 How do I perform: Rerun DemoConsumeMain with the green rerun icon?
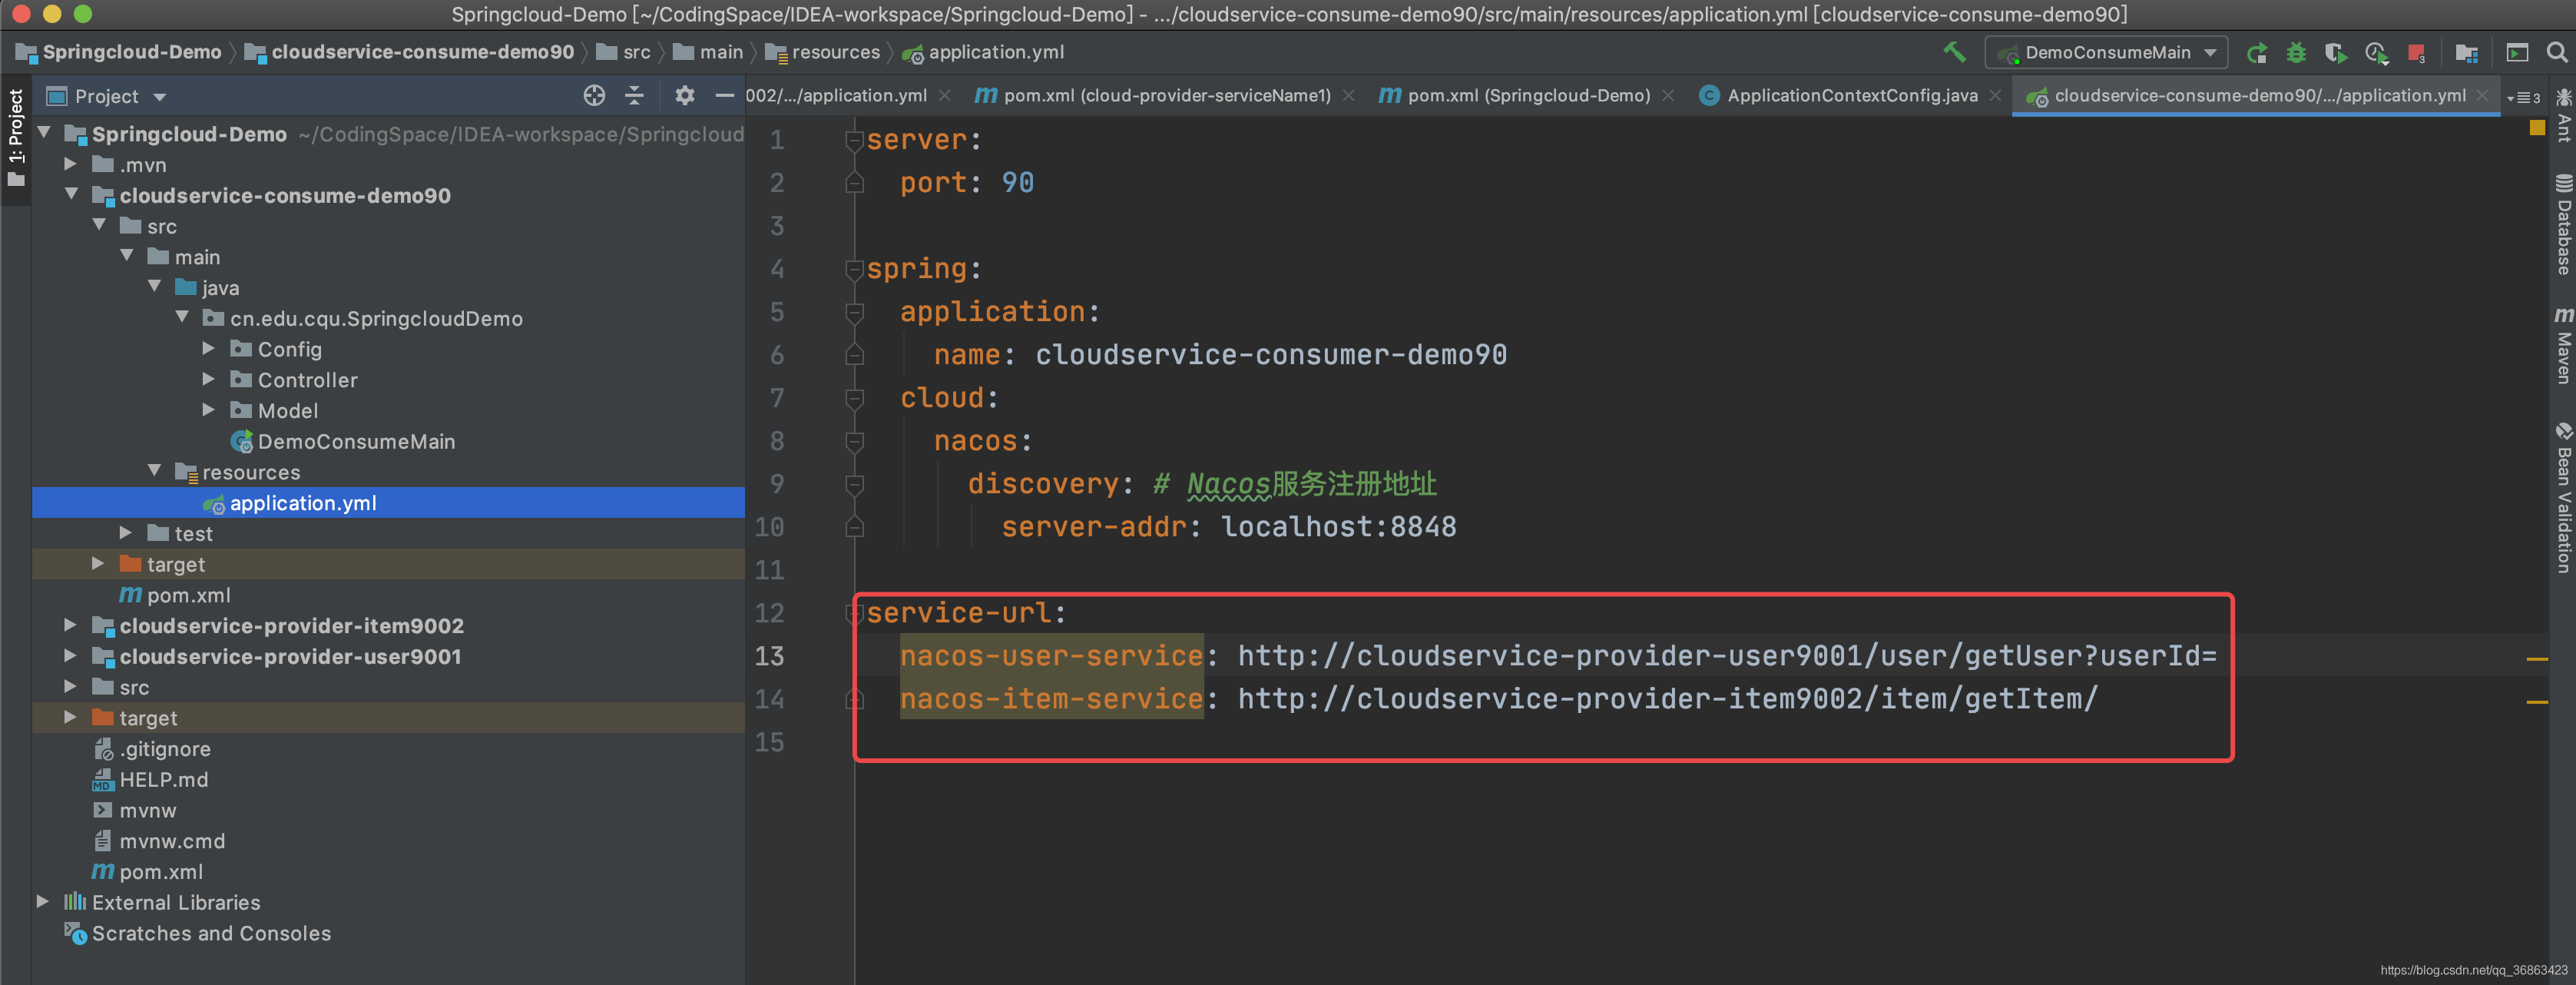click(2256, 53)
